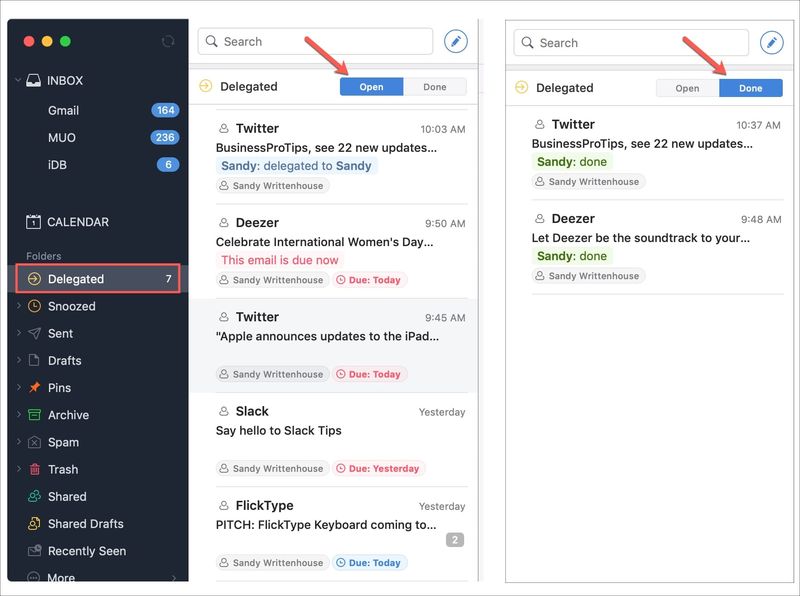Expand the Snoozed folder chevron
Image resolution: width=800 pixels, height=596 pixels.
click(19, 306)
